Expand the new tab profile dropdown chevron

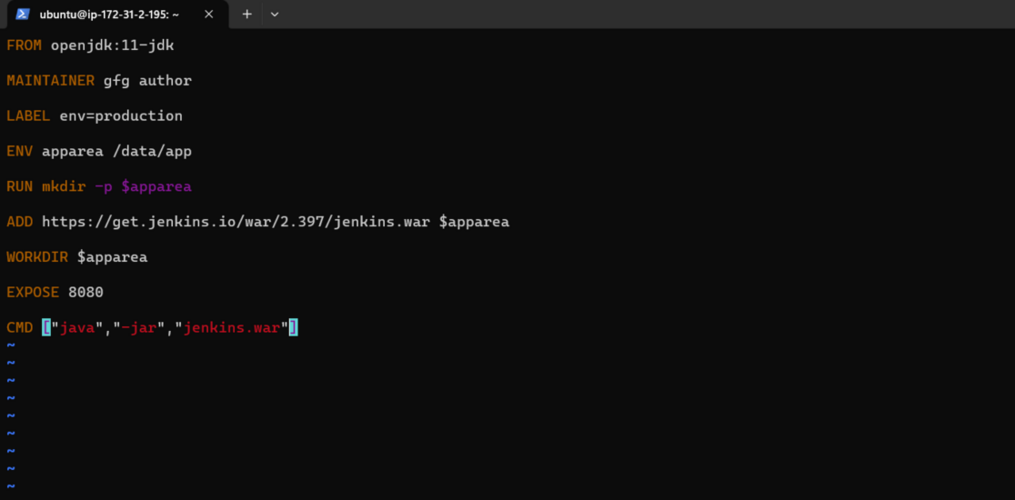click(x=274, y=14)
